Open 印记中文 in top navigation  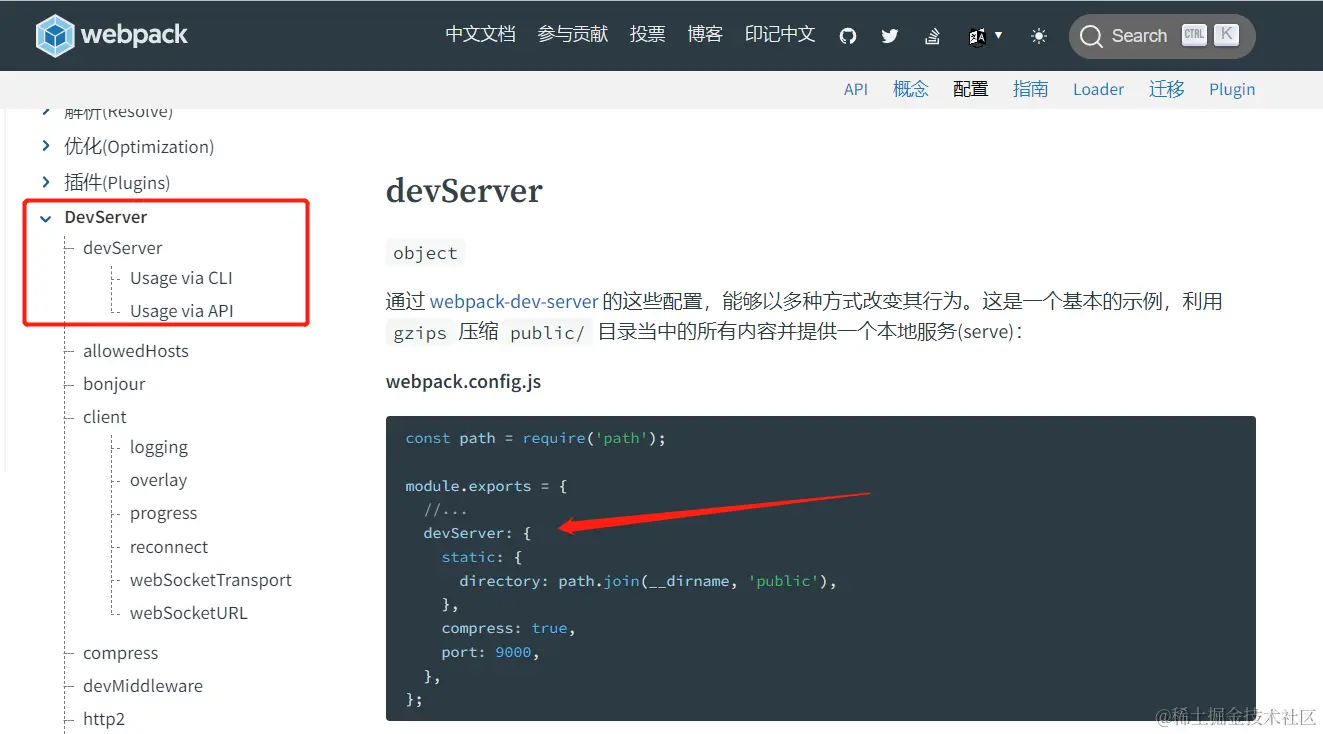[780, 35]
